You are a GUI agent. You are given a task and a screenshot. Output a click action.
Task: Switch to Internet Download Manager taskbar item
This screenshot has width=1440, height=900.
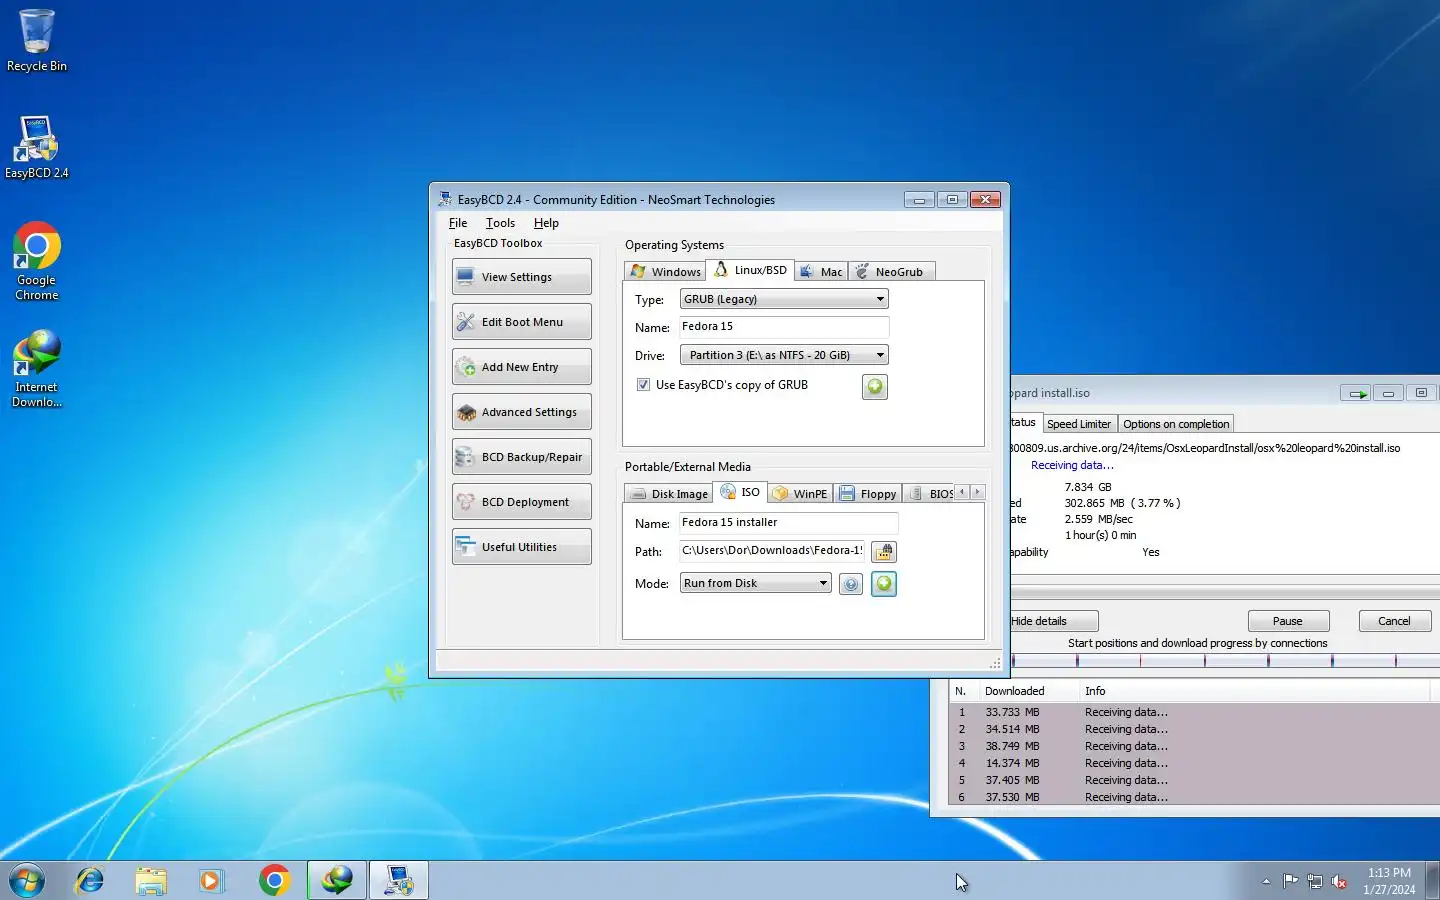tap(337, 880)
